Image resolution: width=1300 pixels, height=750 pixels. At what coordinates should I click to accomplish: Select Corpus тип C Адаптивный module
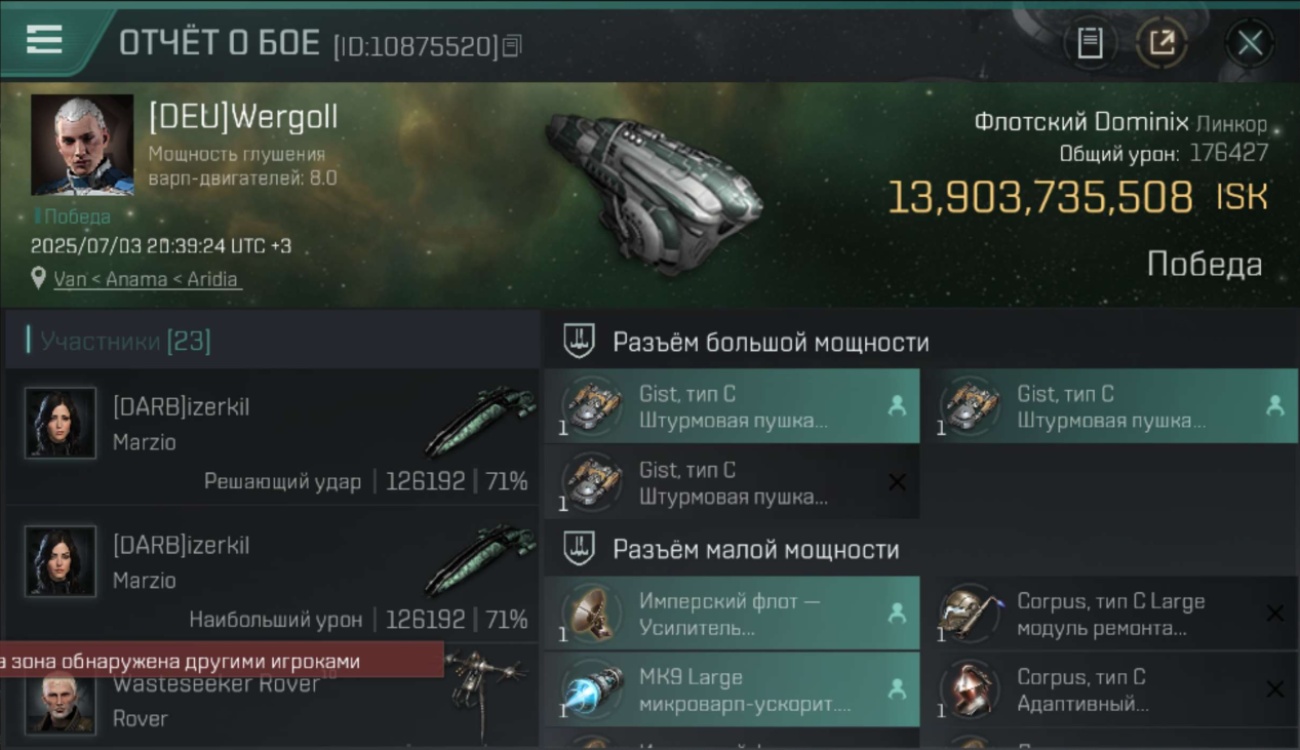click(x=1111, y=689)
